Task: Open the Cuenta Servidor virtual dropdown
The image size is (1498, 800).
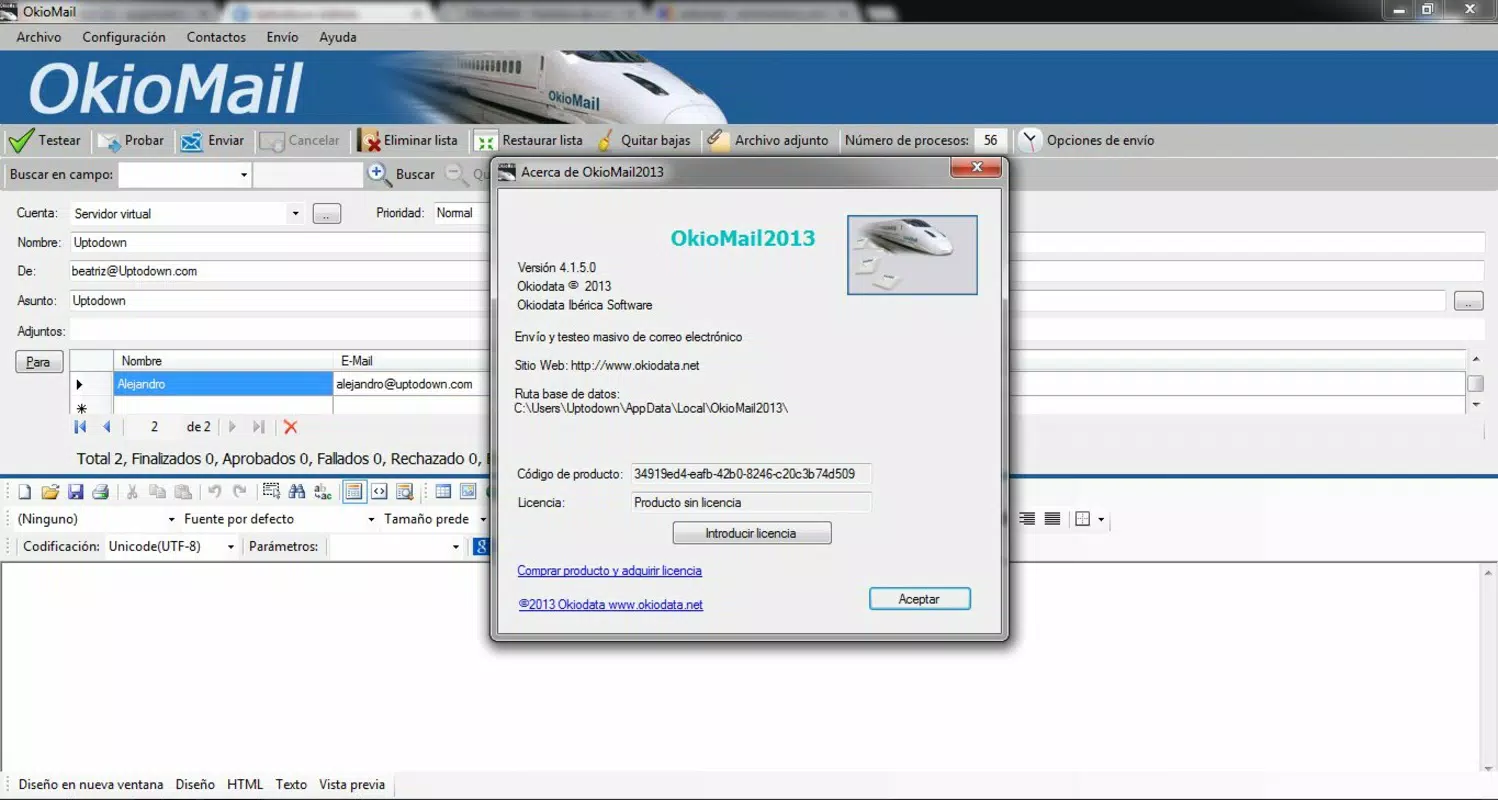Action: click(x=295, y=213)
